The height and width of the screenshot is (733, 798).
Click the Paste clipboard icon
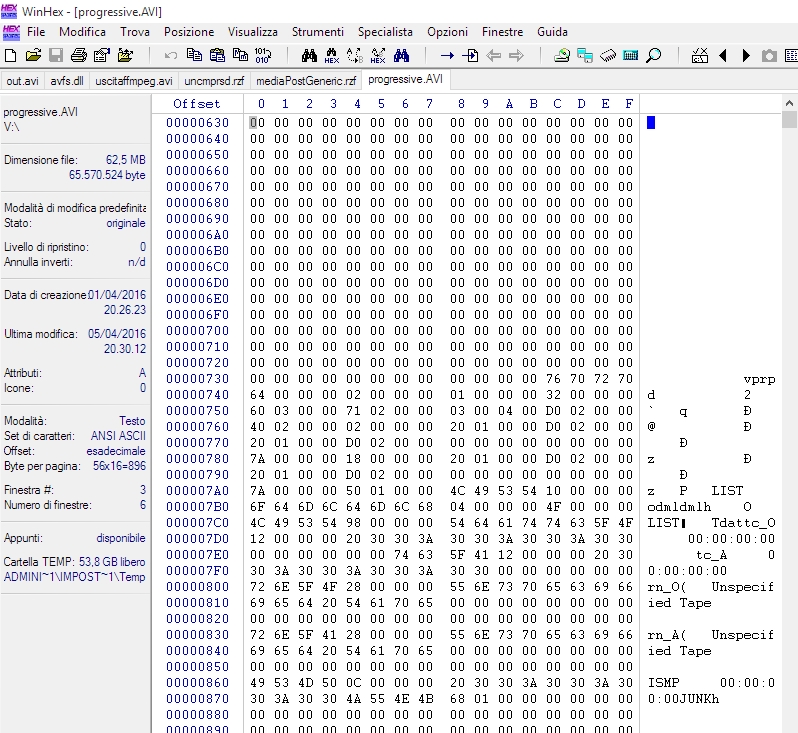click(217, 55)
